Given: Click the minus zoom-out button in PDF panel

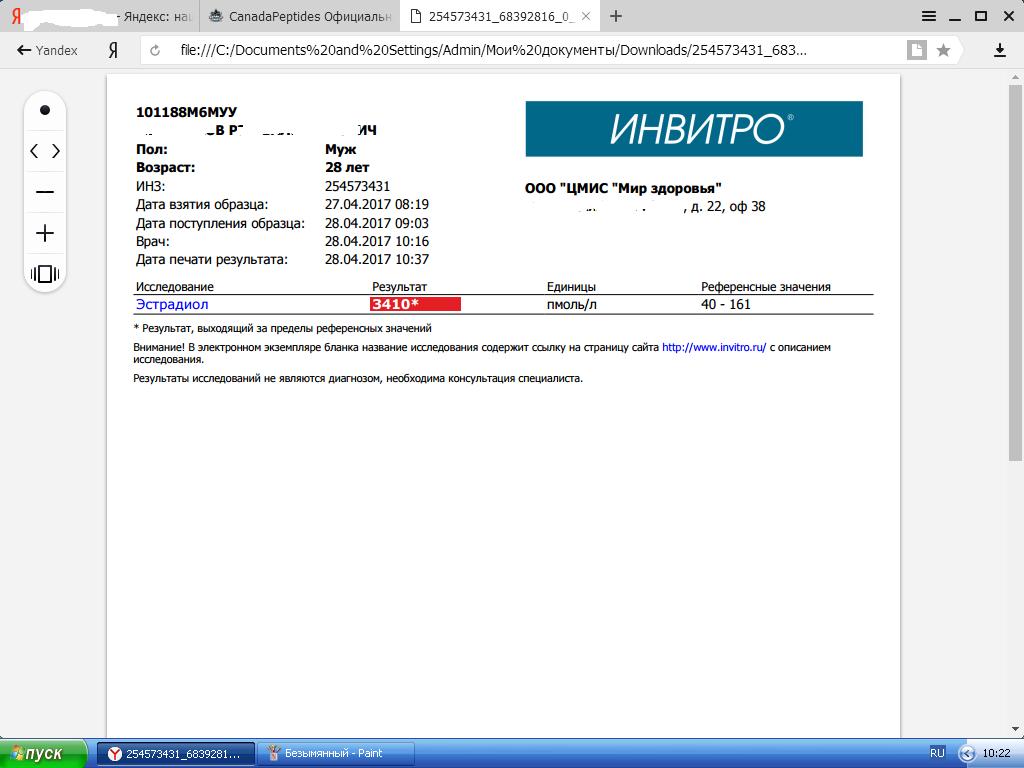Looking at the screenshot, I should click(45, 192).
